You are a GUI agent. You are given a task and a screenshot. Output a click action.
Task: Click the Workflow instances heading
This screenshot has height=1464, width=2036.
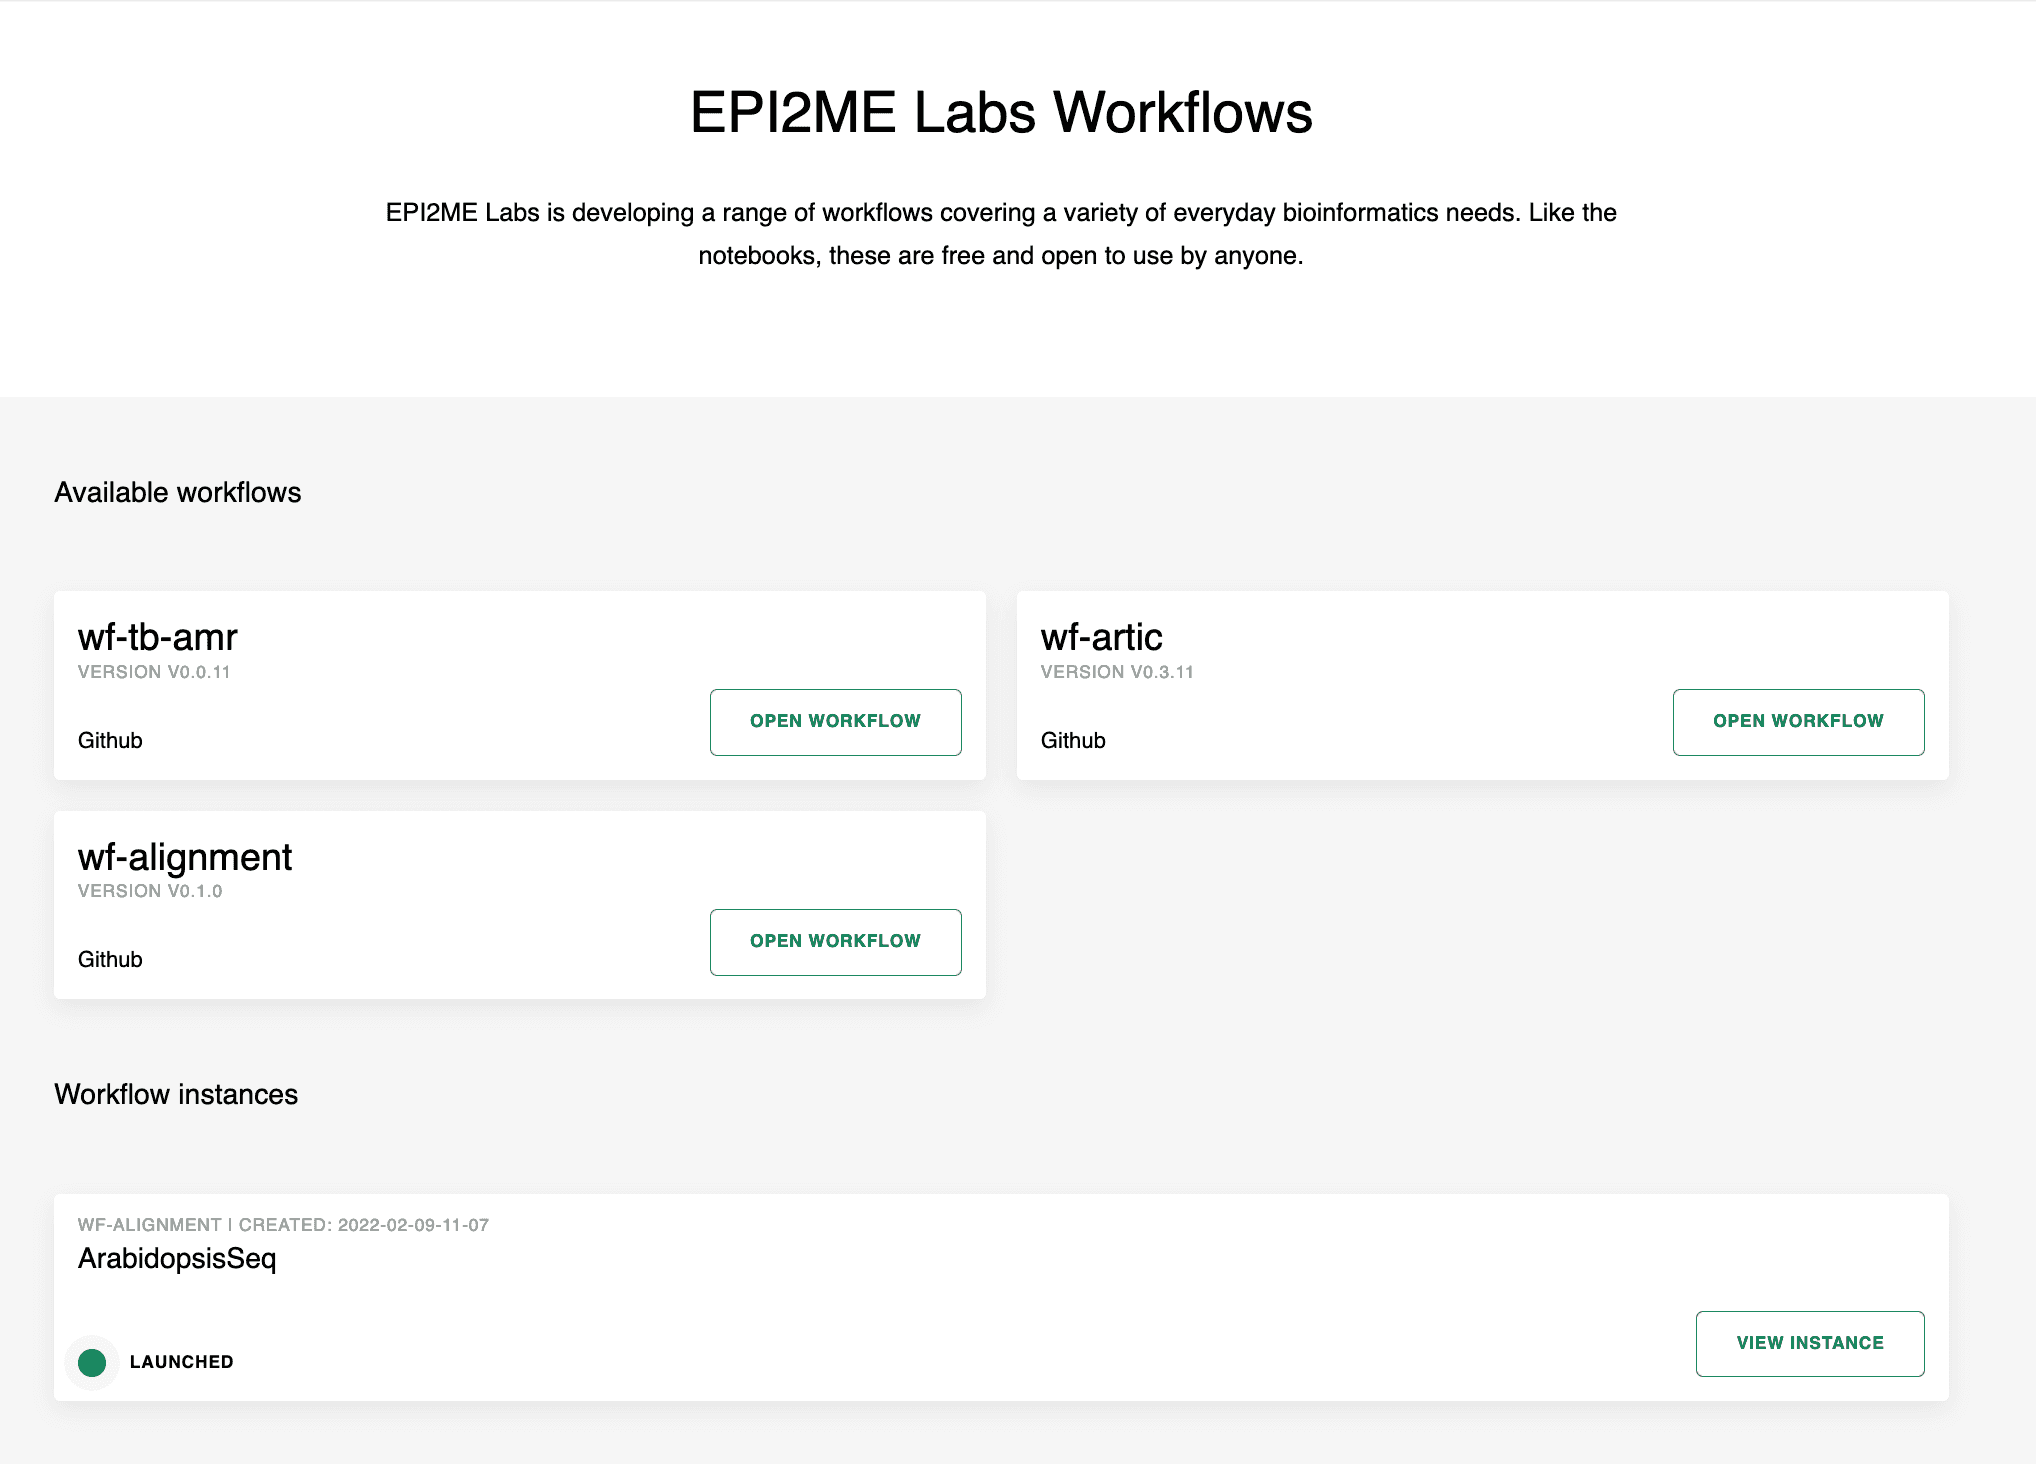pos(176,1094)
